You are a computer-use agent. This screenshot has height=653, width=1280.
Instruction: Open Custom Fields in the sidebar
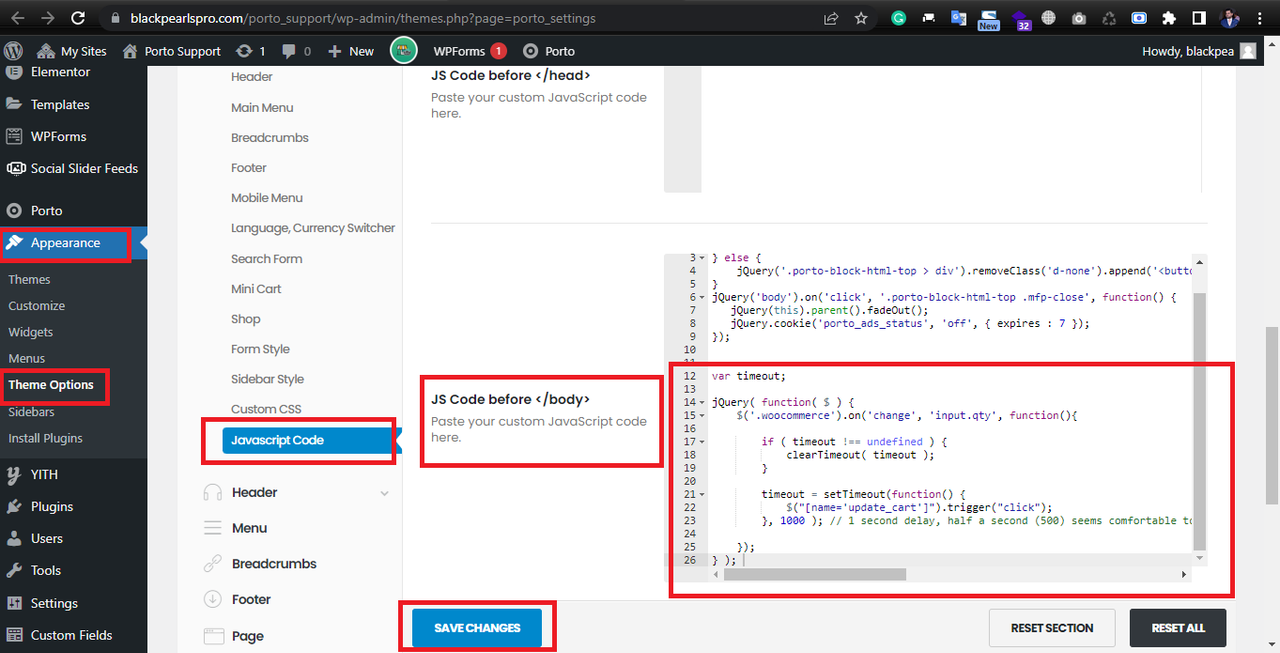point(73,635)
